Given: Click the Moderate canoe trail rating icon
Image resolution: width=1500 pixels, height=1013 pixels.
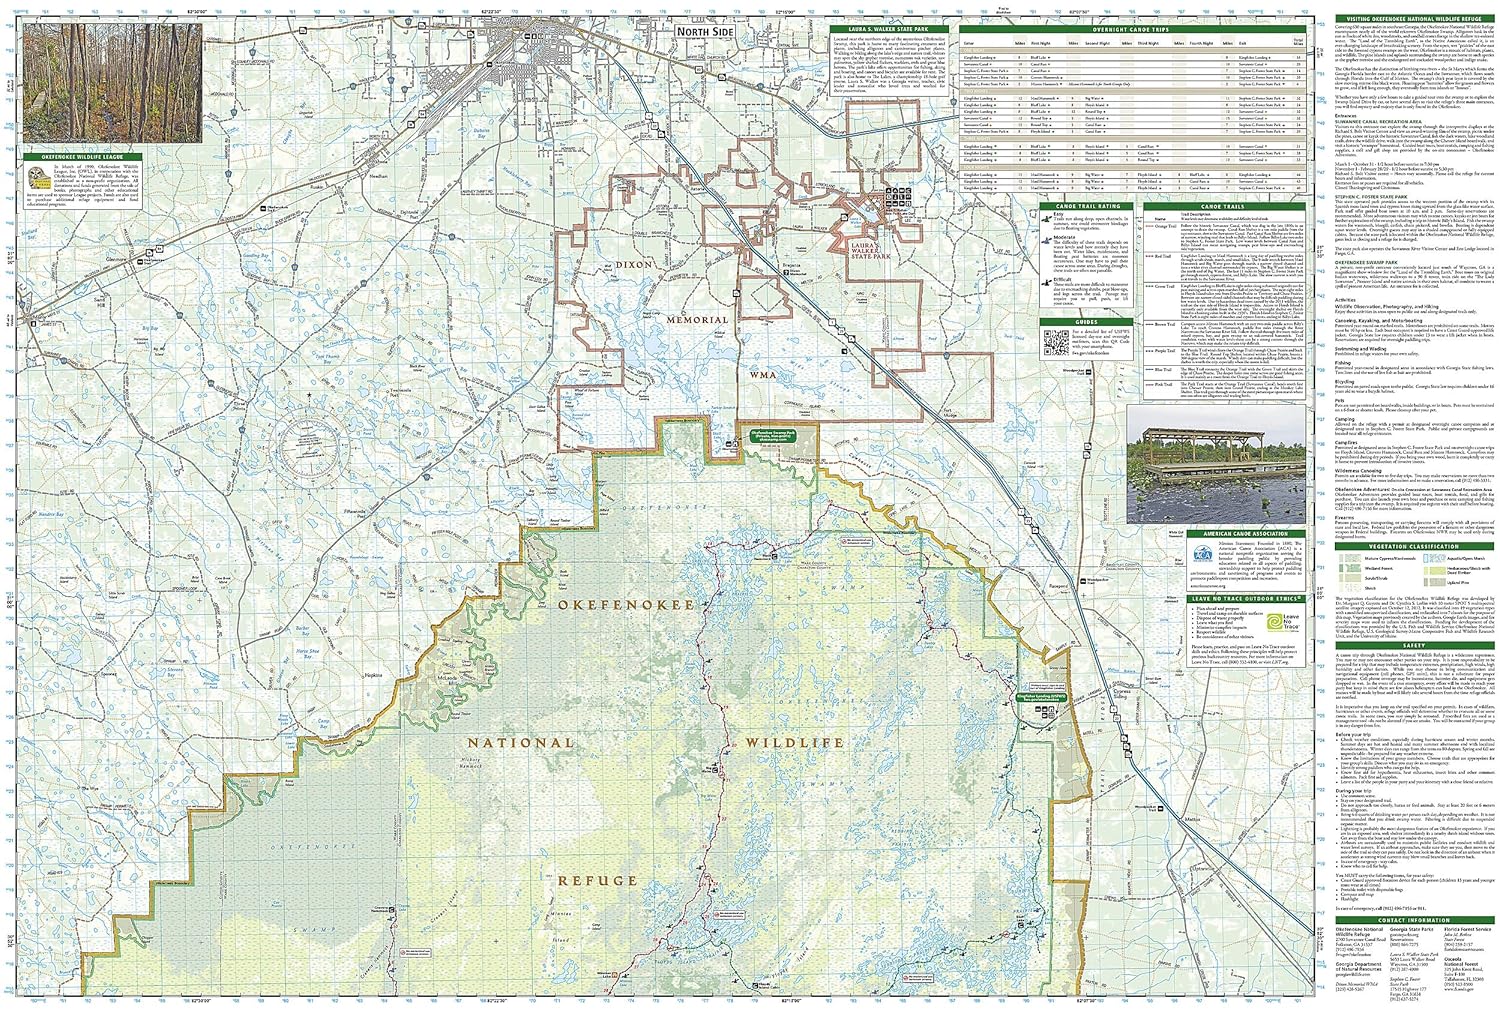Looking at the screenshot, I should (1046, 241).
